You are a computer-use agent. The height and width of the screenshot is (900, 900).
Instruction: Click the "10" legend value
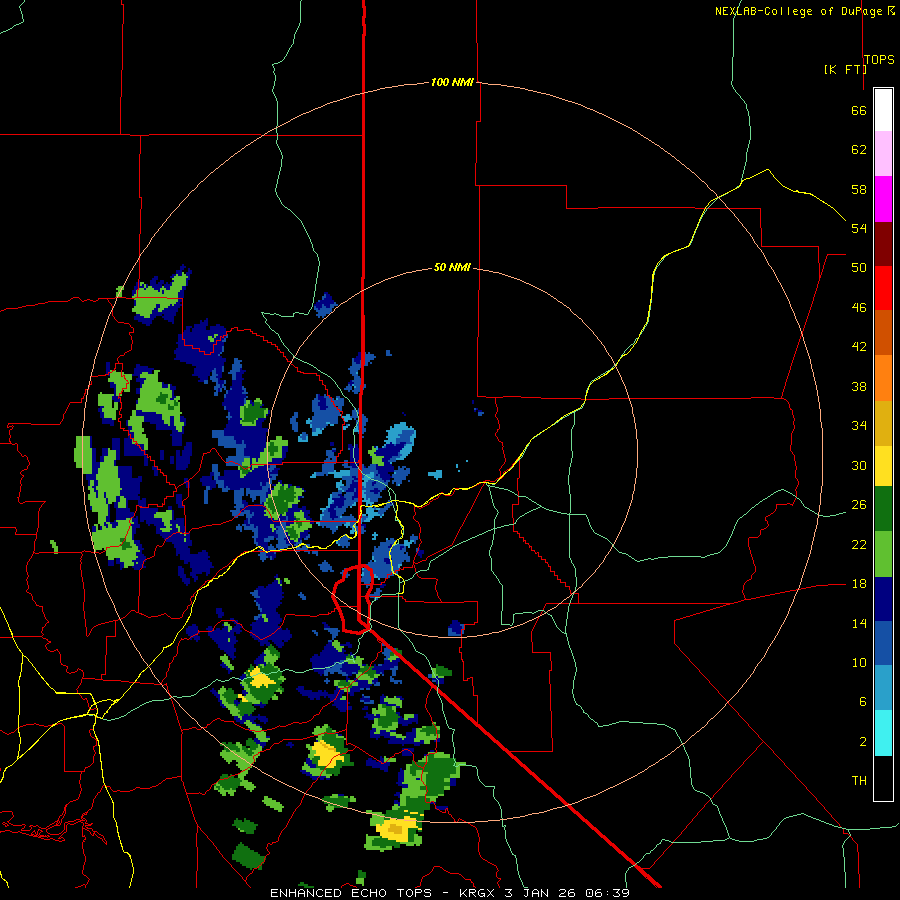click(x=859, y=662)
